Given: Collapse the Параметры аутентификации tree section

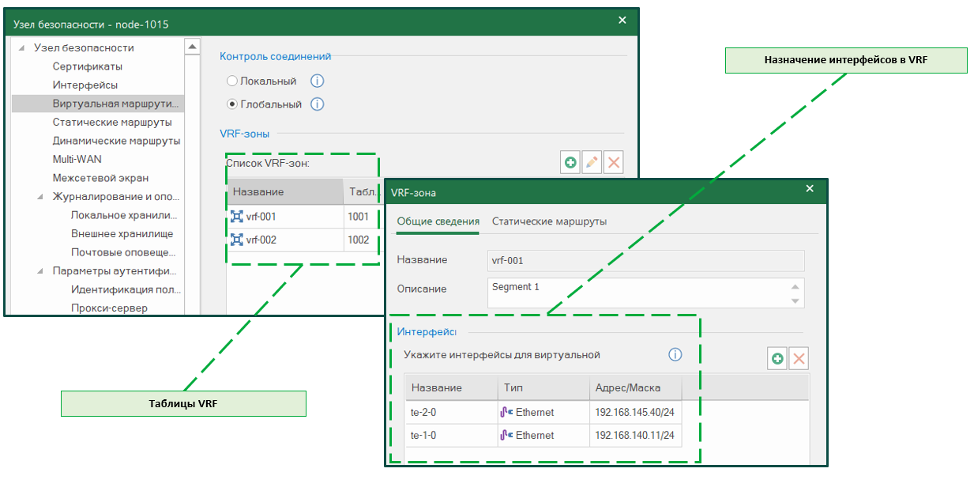Looking at the screenshot, I should [40, 270].
